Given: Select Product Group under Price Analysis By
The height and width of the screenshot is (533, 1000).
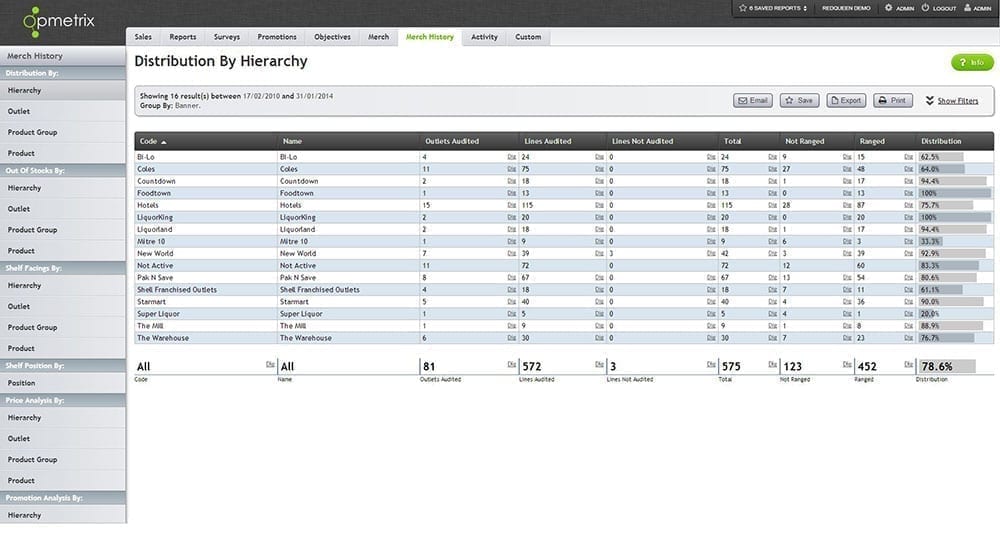Looking at the screenshot, I should click(62, 460).
